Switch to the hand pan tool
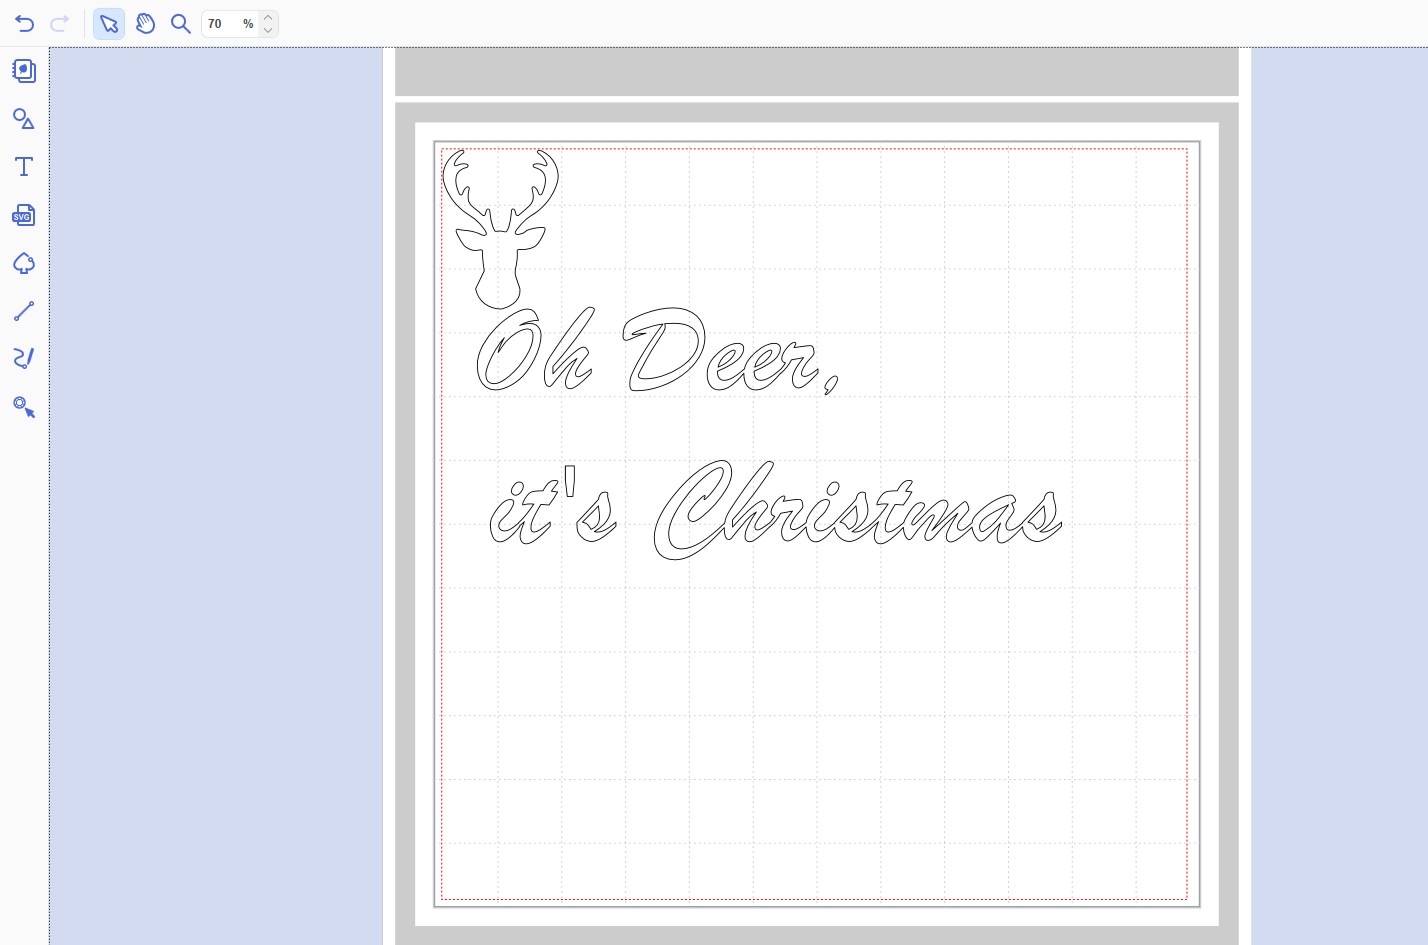This screenshot has height=945, width=1428. 145,24
